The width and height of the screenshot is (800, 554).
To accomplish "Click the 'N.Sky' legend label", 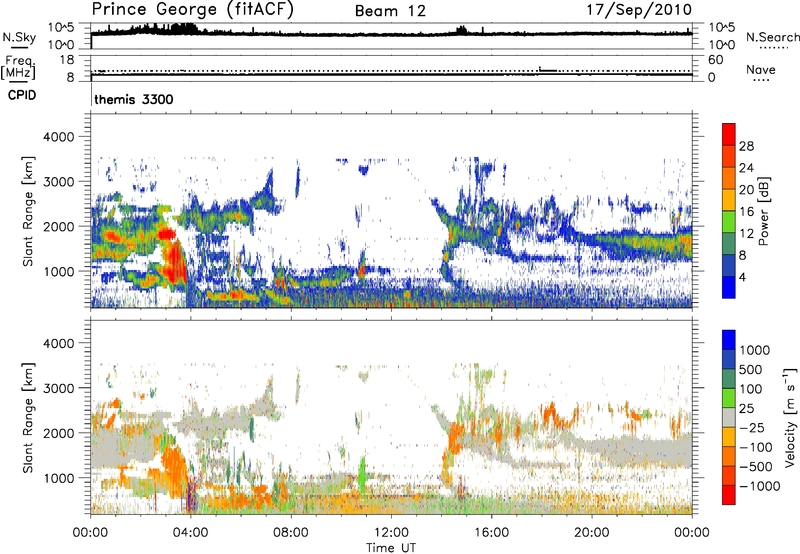I will click(x=19, y=37).
